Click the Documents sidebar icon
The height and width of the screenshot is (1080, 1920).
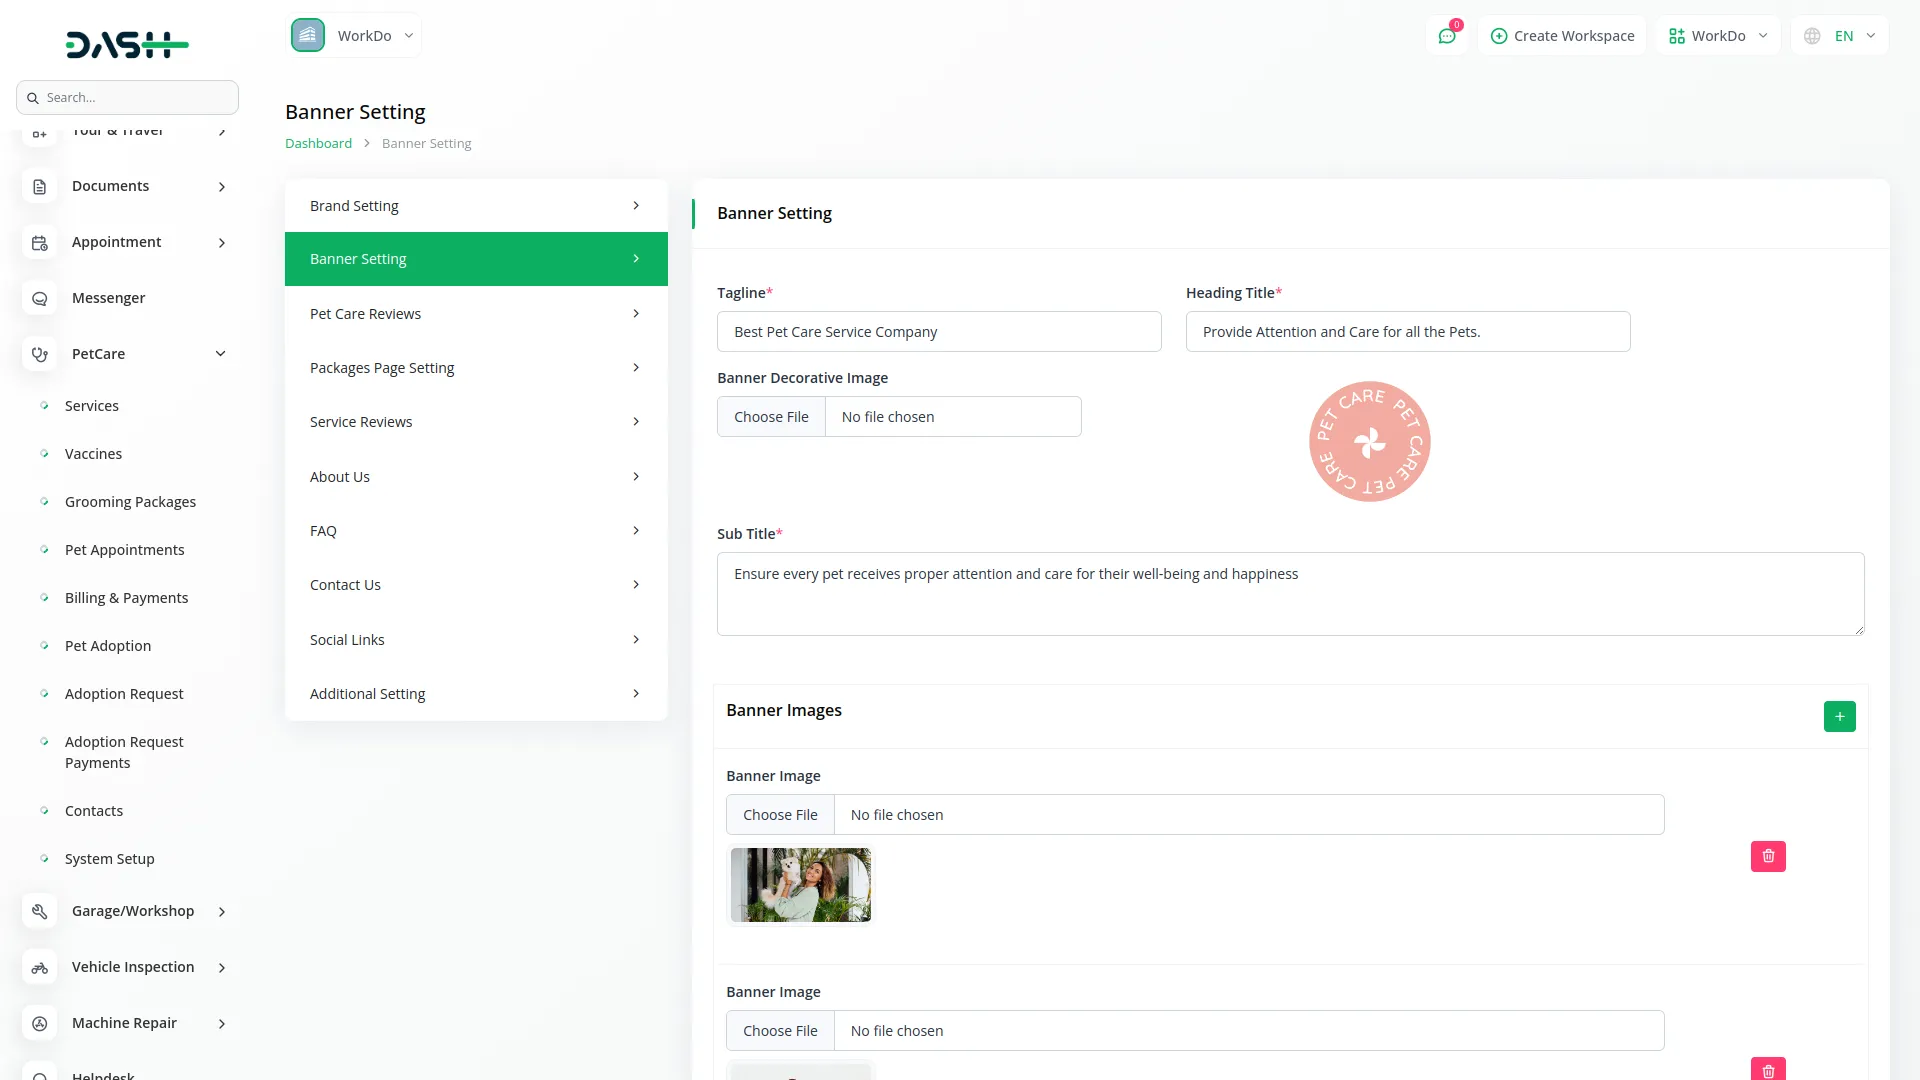click(40, 187)
